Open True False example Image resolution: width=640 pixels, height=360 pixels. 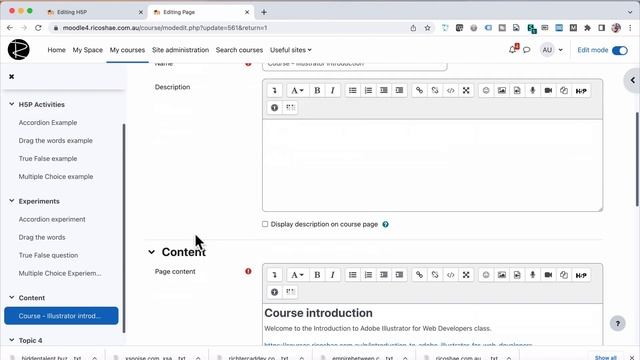pyautogui.click(x=48, y=158)
